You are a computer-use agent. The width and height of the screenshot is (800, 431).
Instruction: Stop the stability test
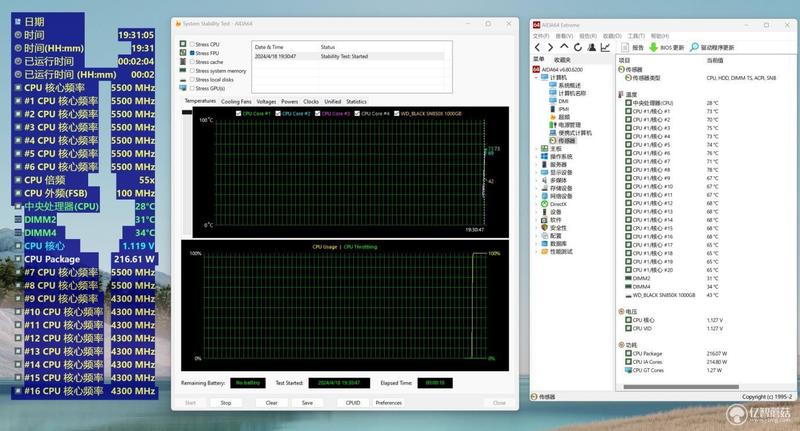(226, 403)
